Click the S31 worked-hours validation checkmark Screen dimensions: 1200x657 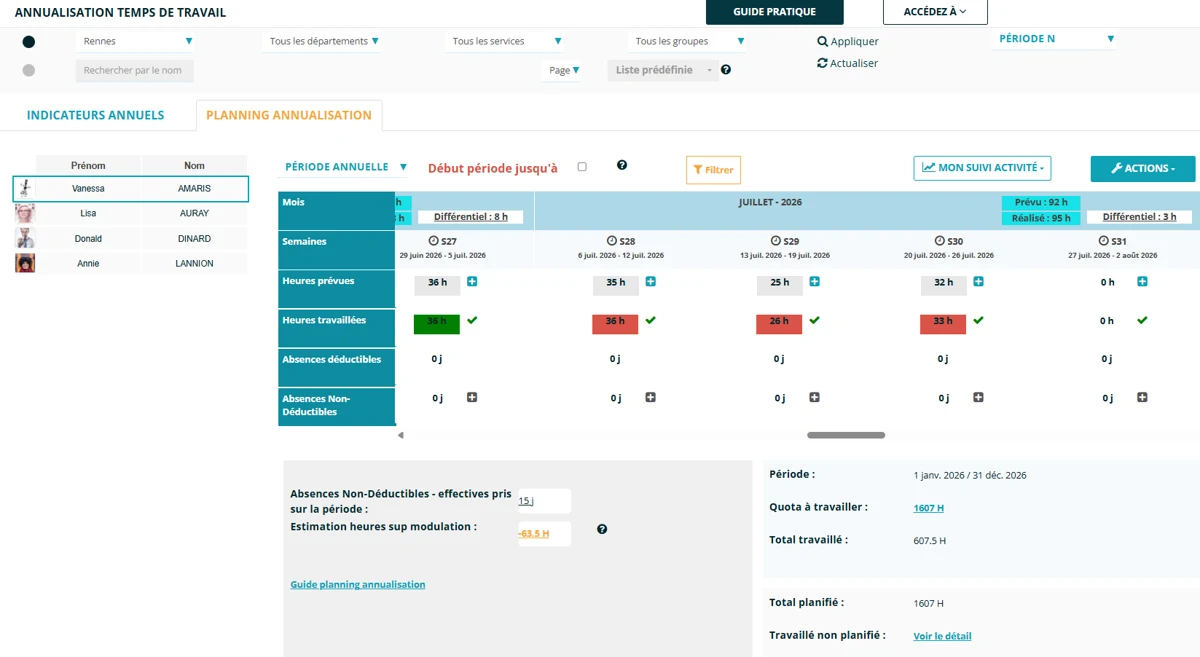click(x=1142, y=320)
